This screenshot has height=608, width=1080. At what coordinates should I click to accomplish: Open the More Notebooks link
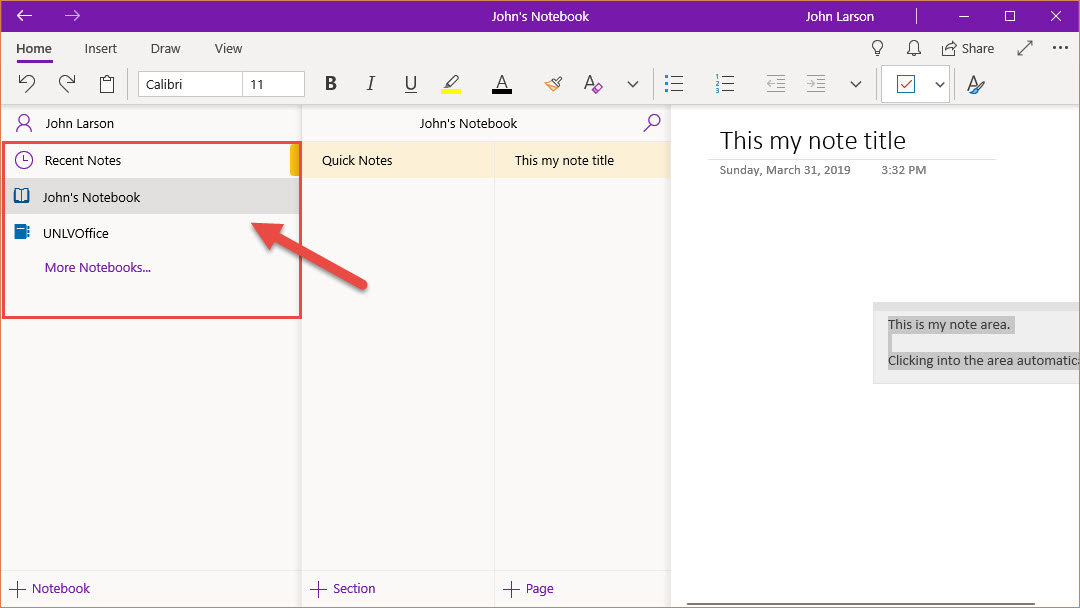[98, 267]
